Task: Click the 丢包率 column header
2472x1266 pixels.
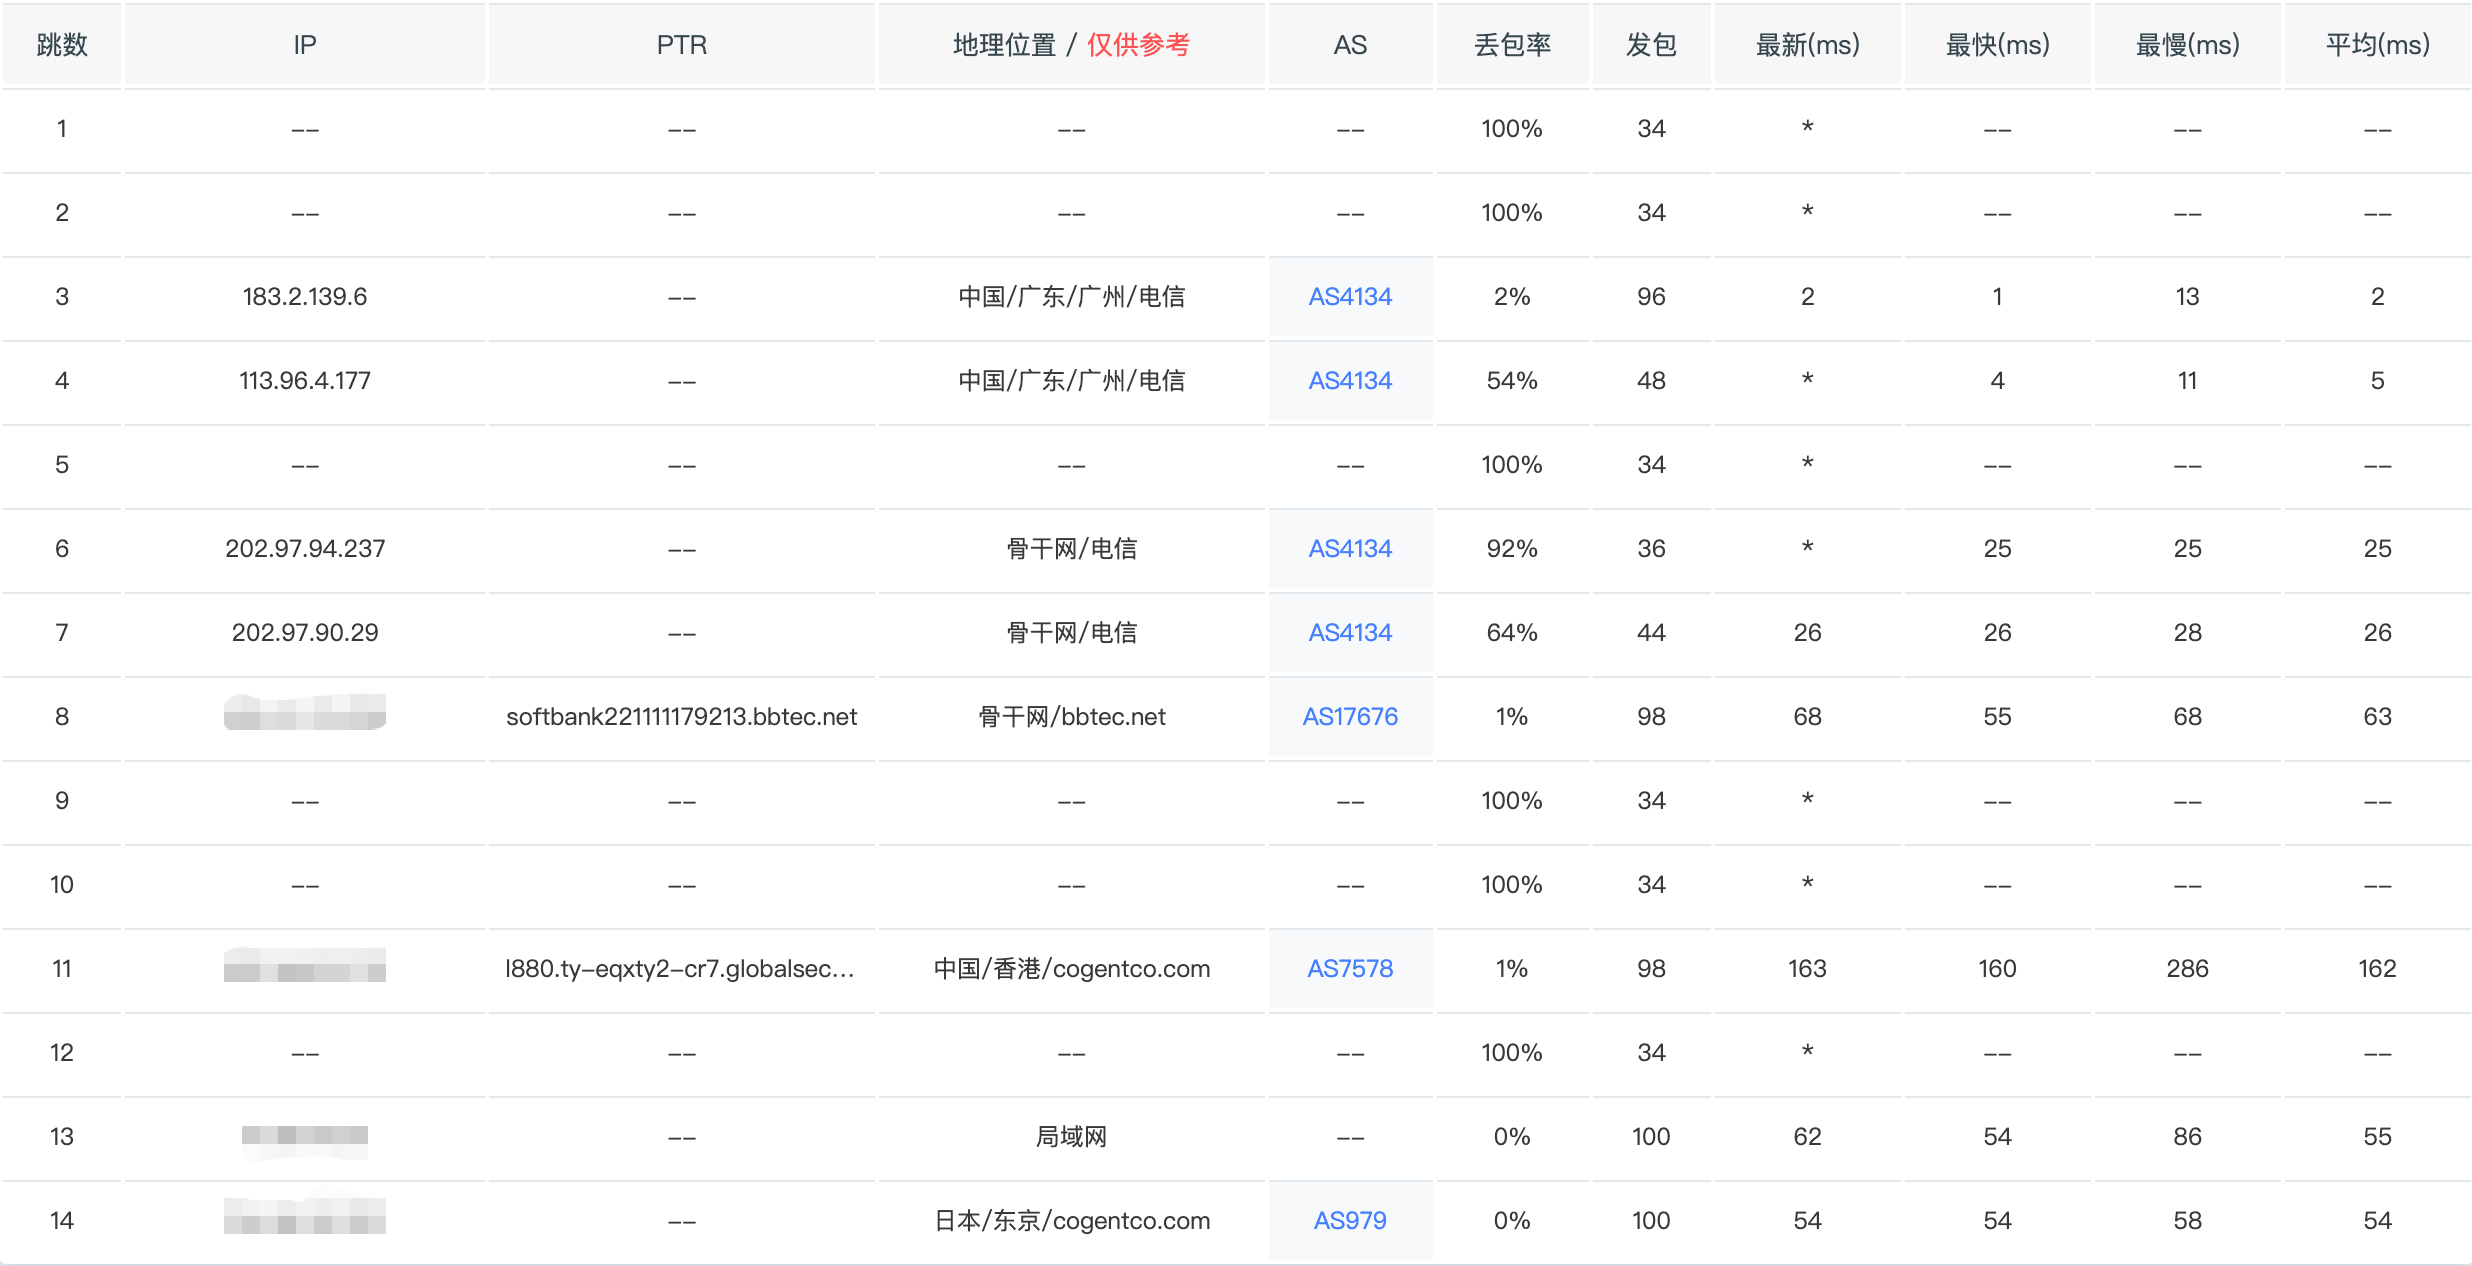Action: tap(1512, 45)
